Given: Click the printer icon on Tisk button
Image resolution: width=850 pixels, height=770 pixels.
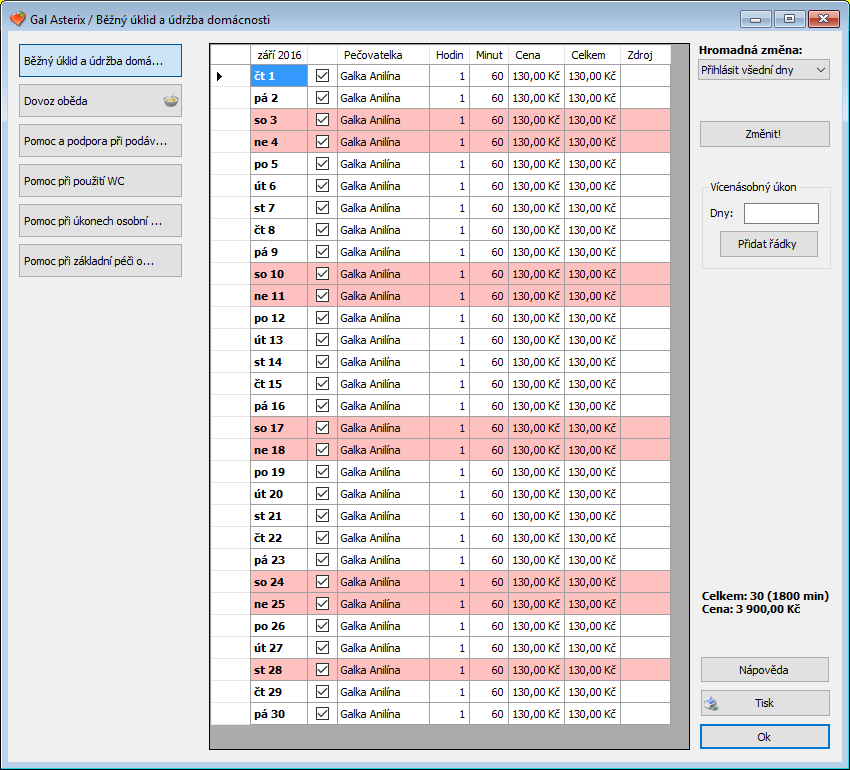Looking at the screenshot, I should pos(711,703).
